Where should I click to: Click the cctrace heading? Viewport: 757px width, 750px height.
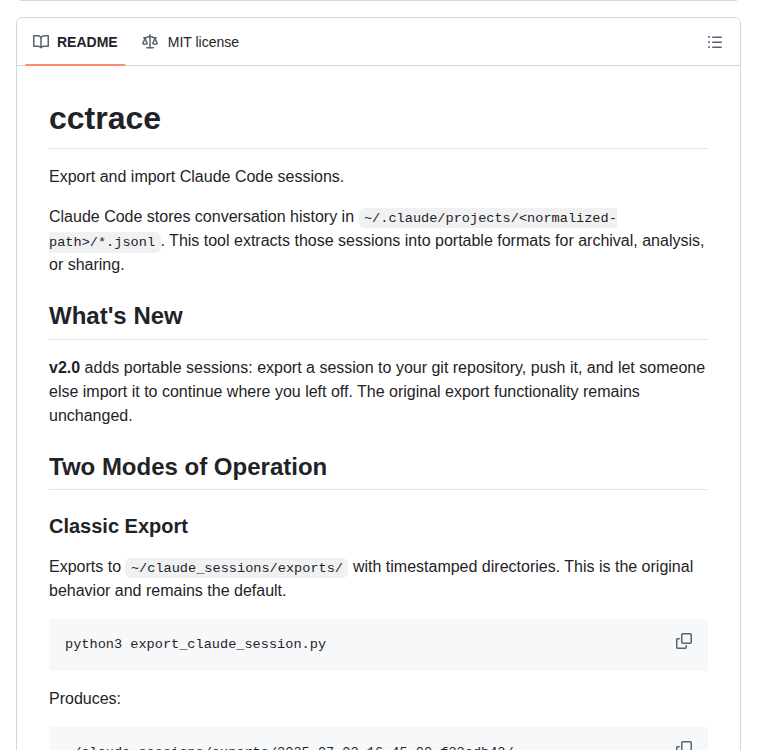pos(105,118)
